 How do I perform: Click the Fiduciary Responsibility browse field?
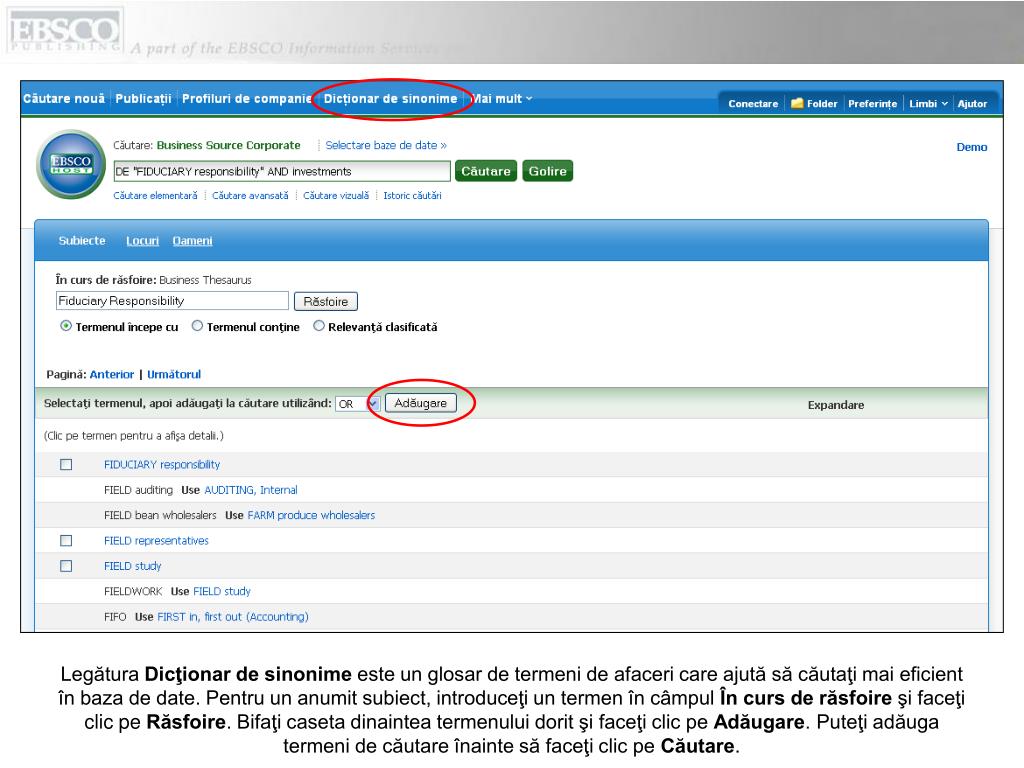tap(172, 300)
